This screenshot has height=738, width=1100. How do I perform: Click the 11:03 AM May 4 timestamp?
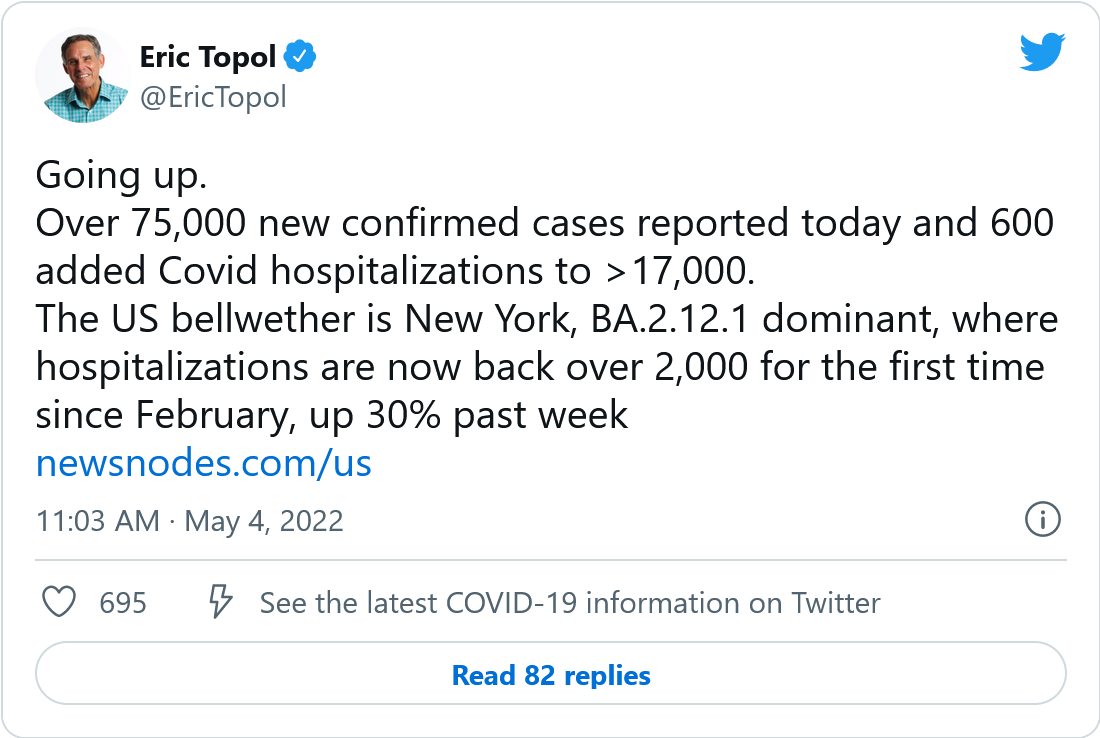[x=189, y=521]
